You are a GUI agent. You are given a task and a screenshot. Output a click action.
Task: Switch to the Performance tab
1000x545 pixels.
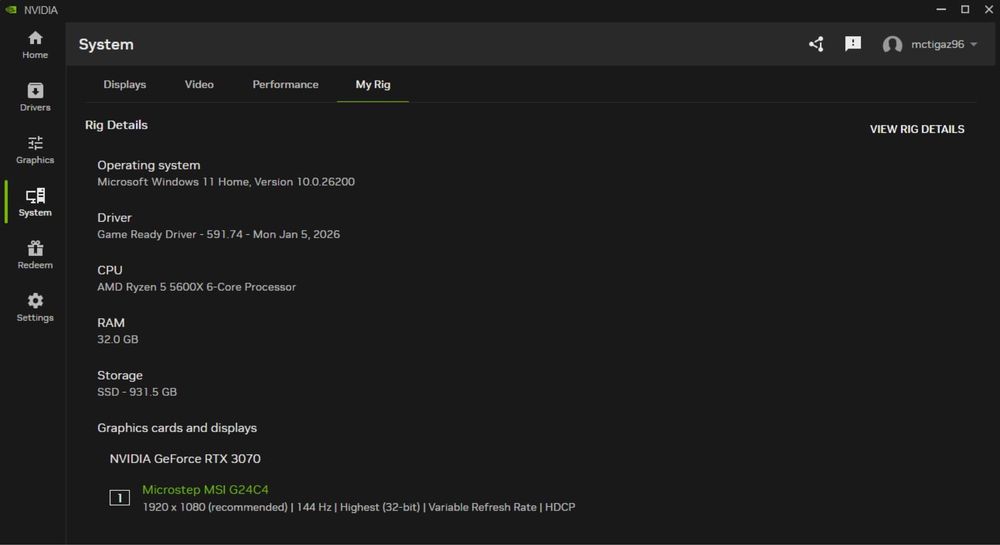(x=285, y=84)
